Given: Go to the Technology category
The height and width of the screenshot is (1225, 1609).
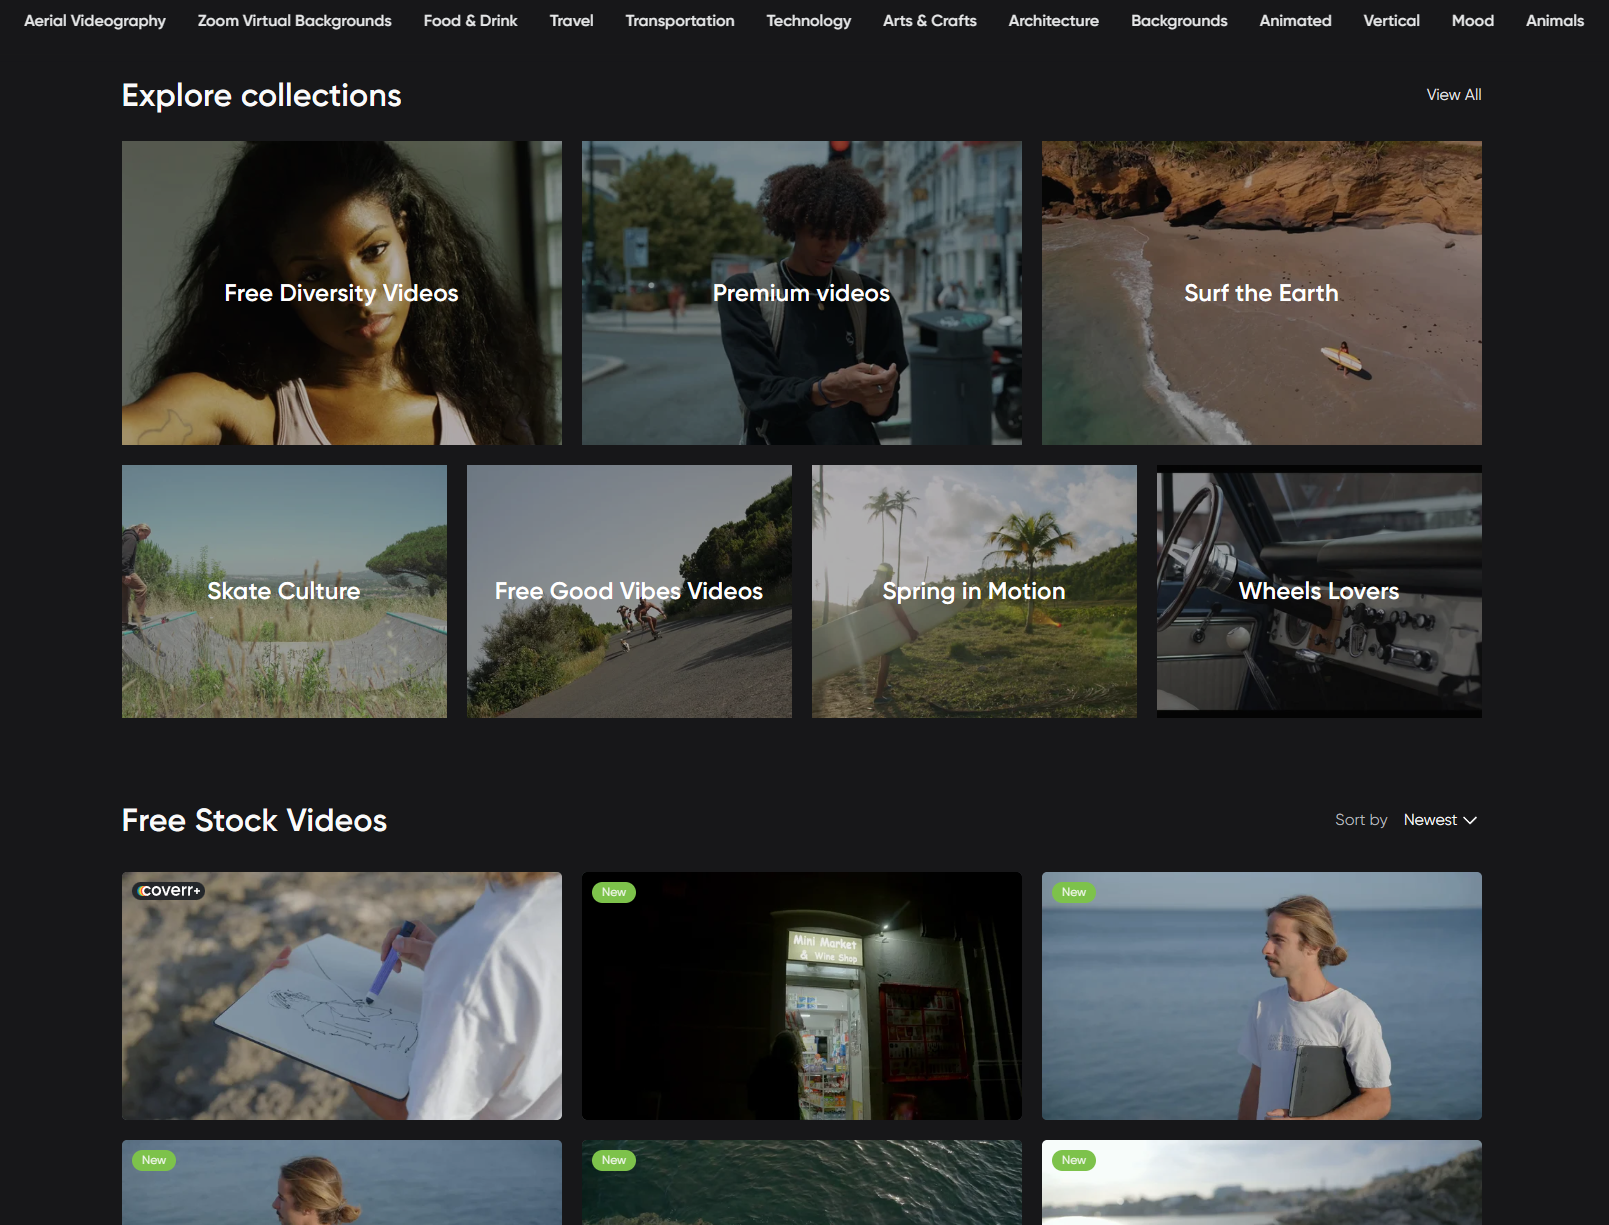Looking at the screenshot, I should point(808,20).
